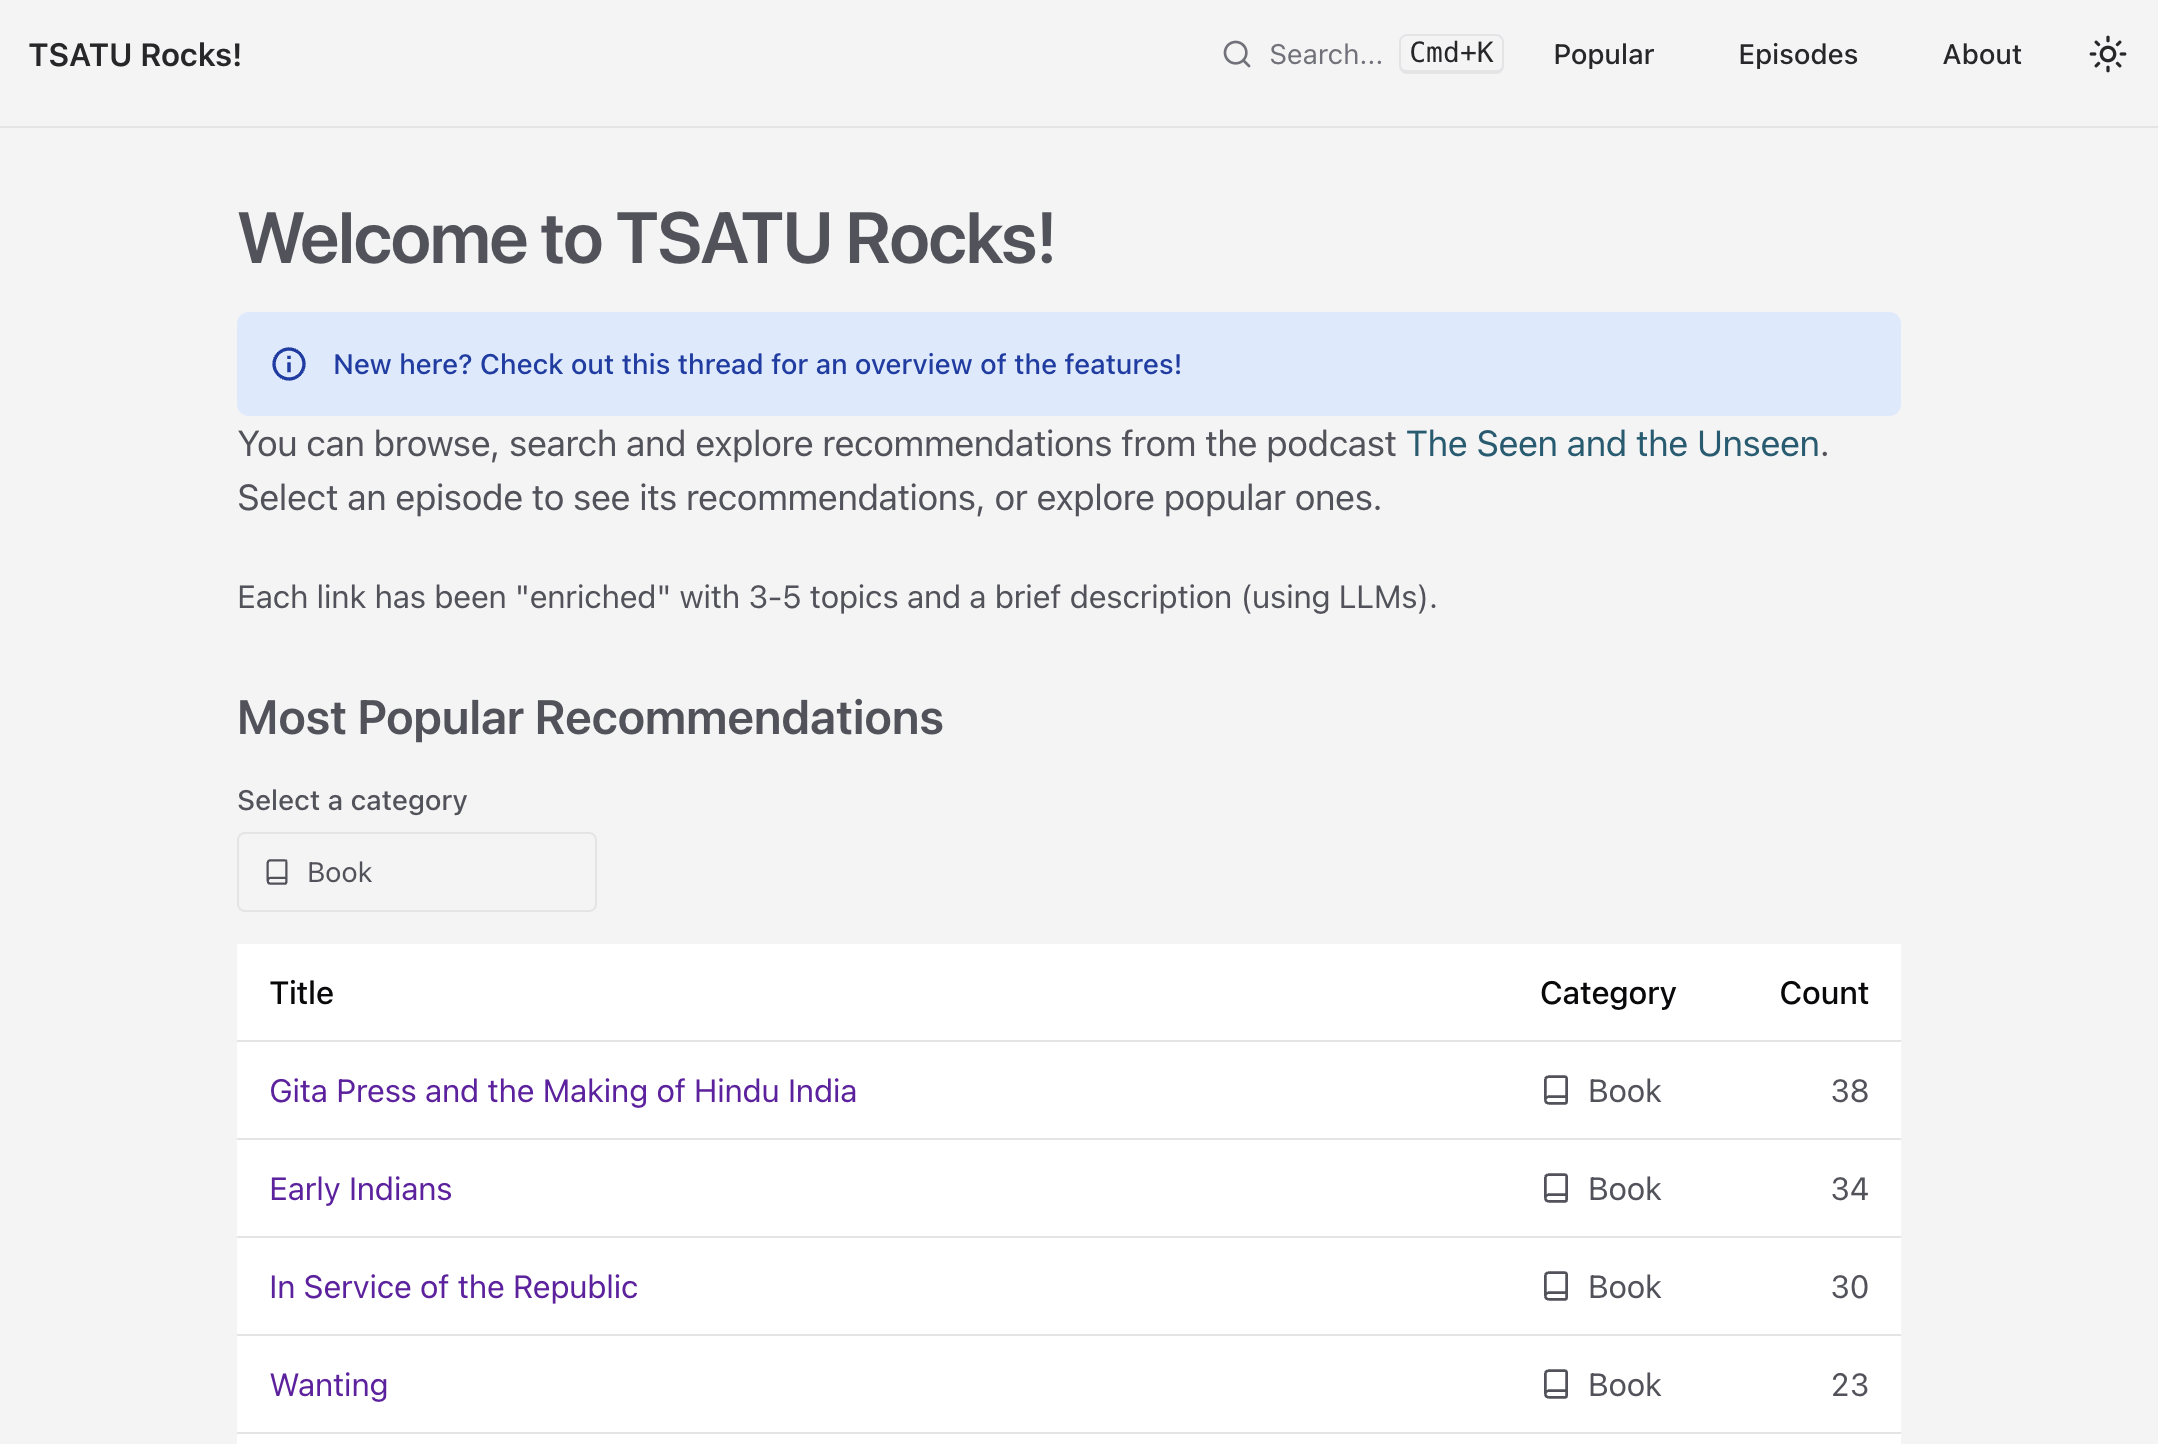Click the book icon in the Republic row

tap(1556, 1286)
